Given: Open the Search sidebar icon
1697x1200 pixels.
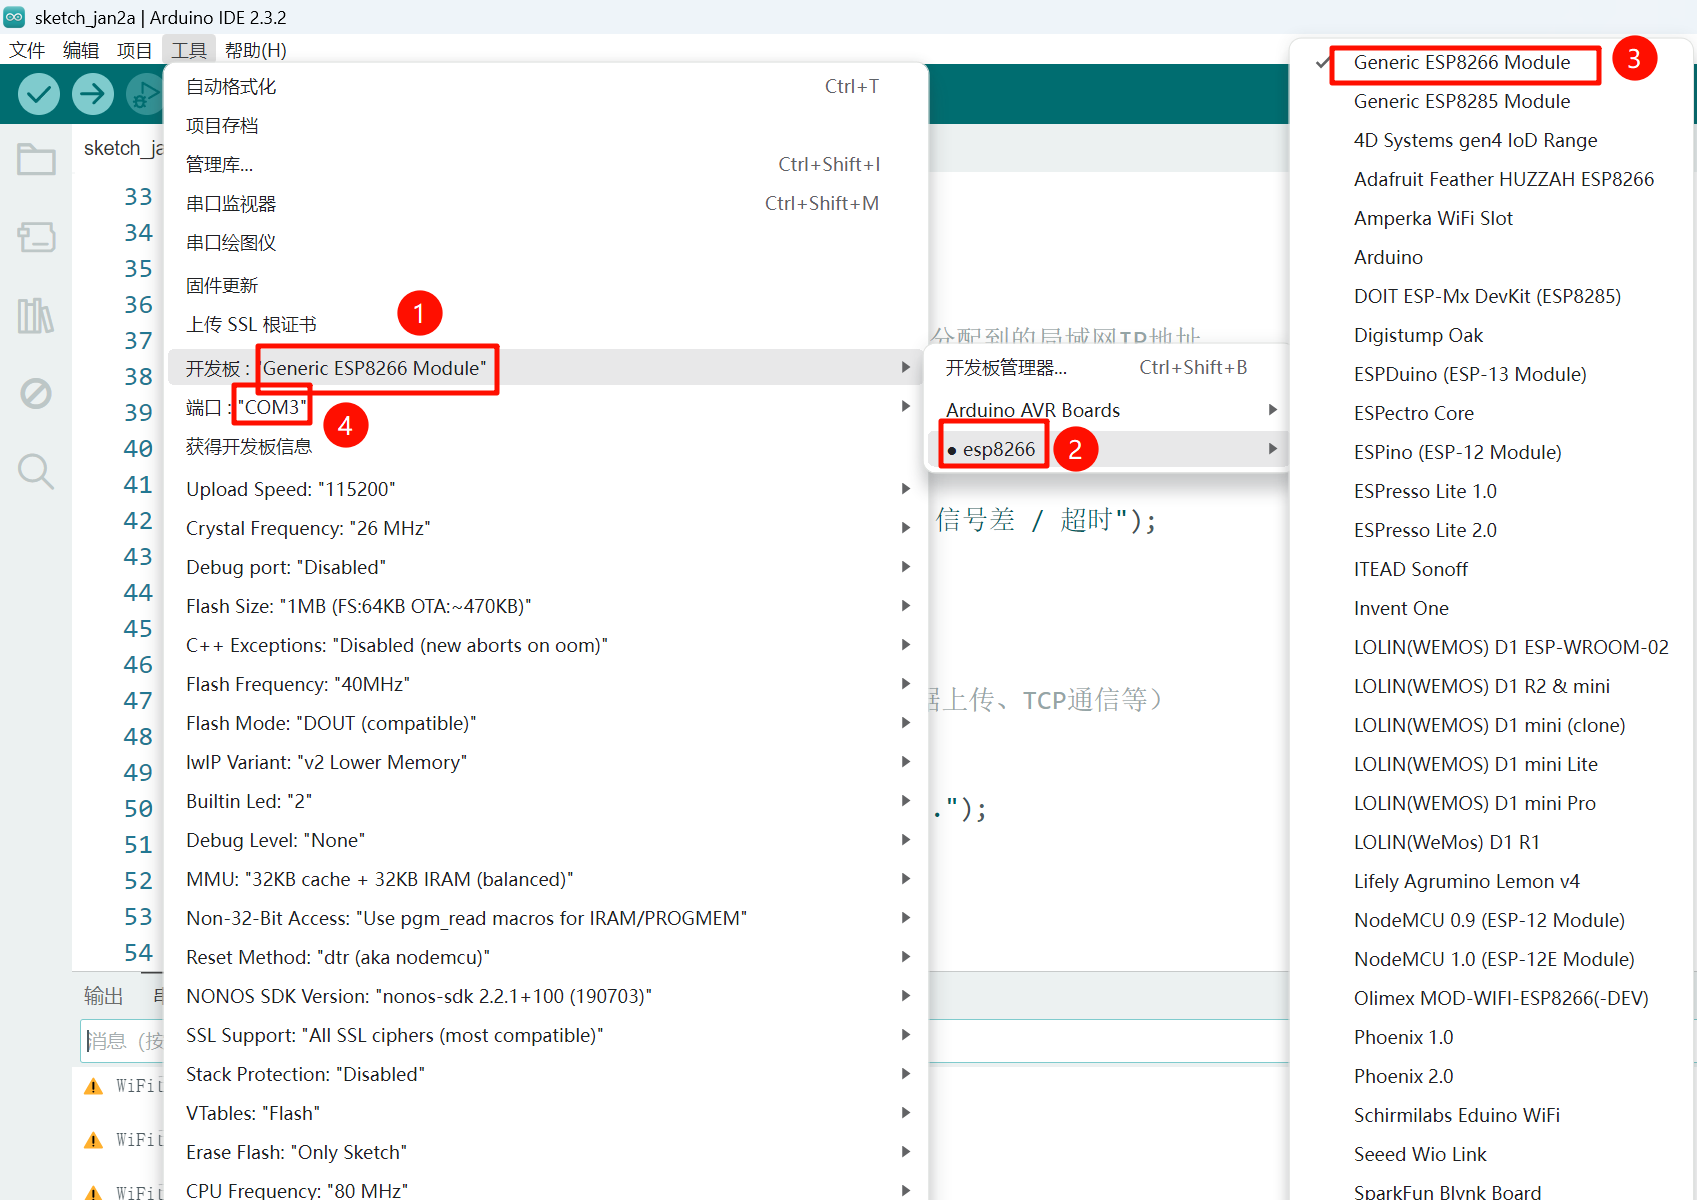Looking at the screenshot, I should coord(36,471).
